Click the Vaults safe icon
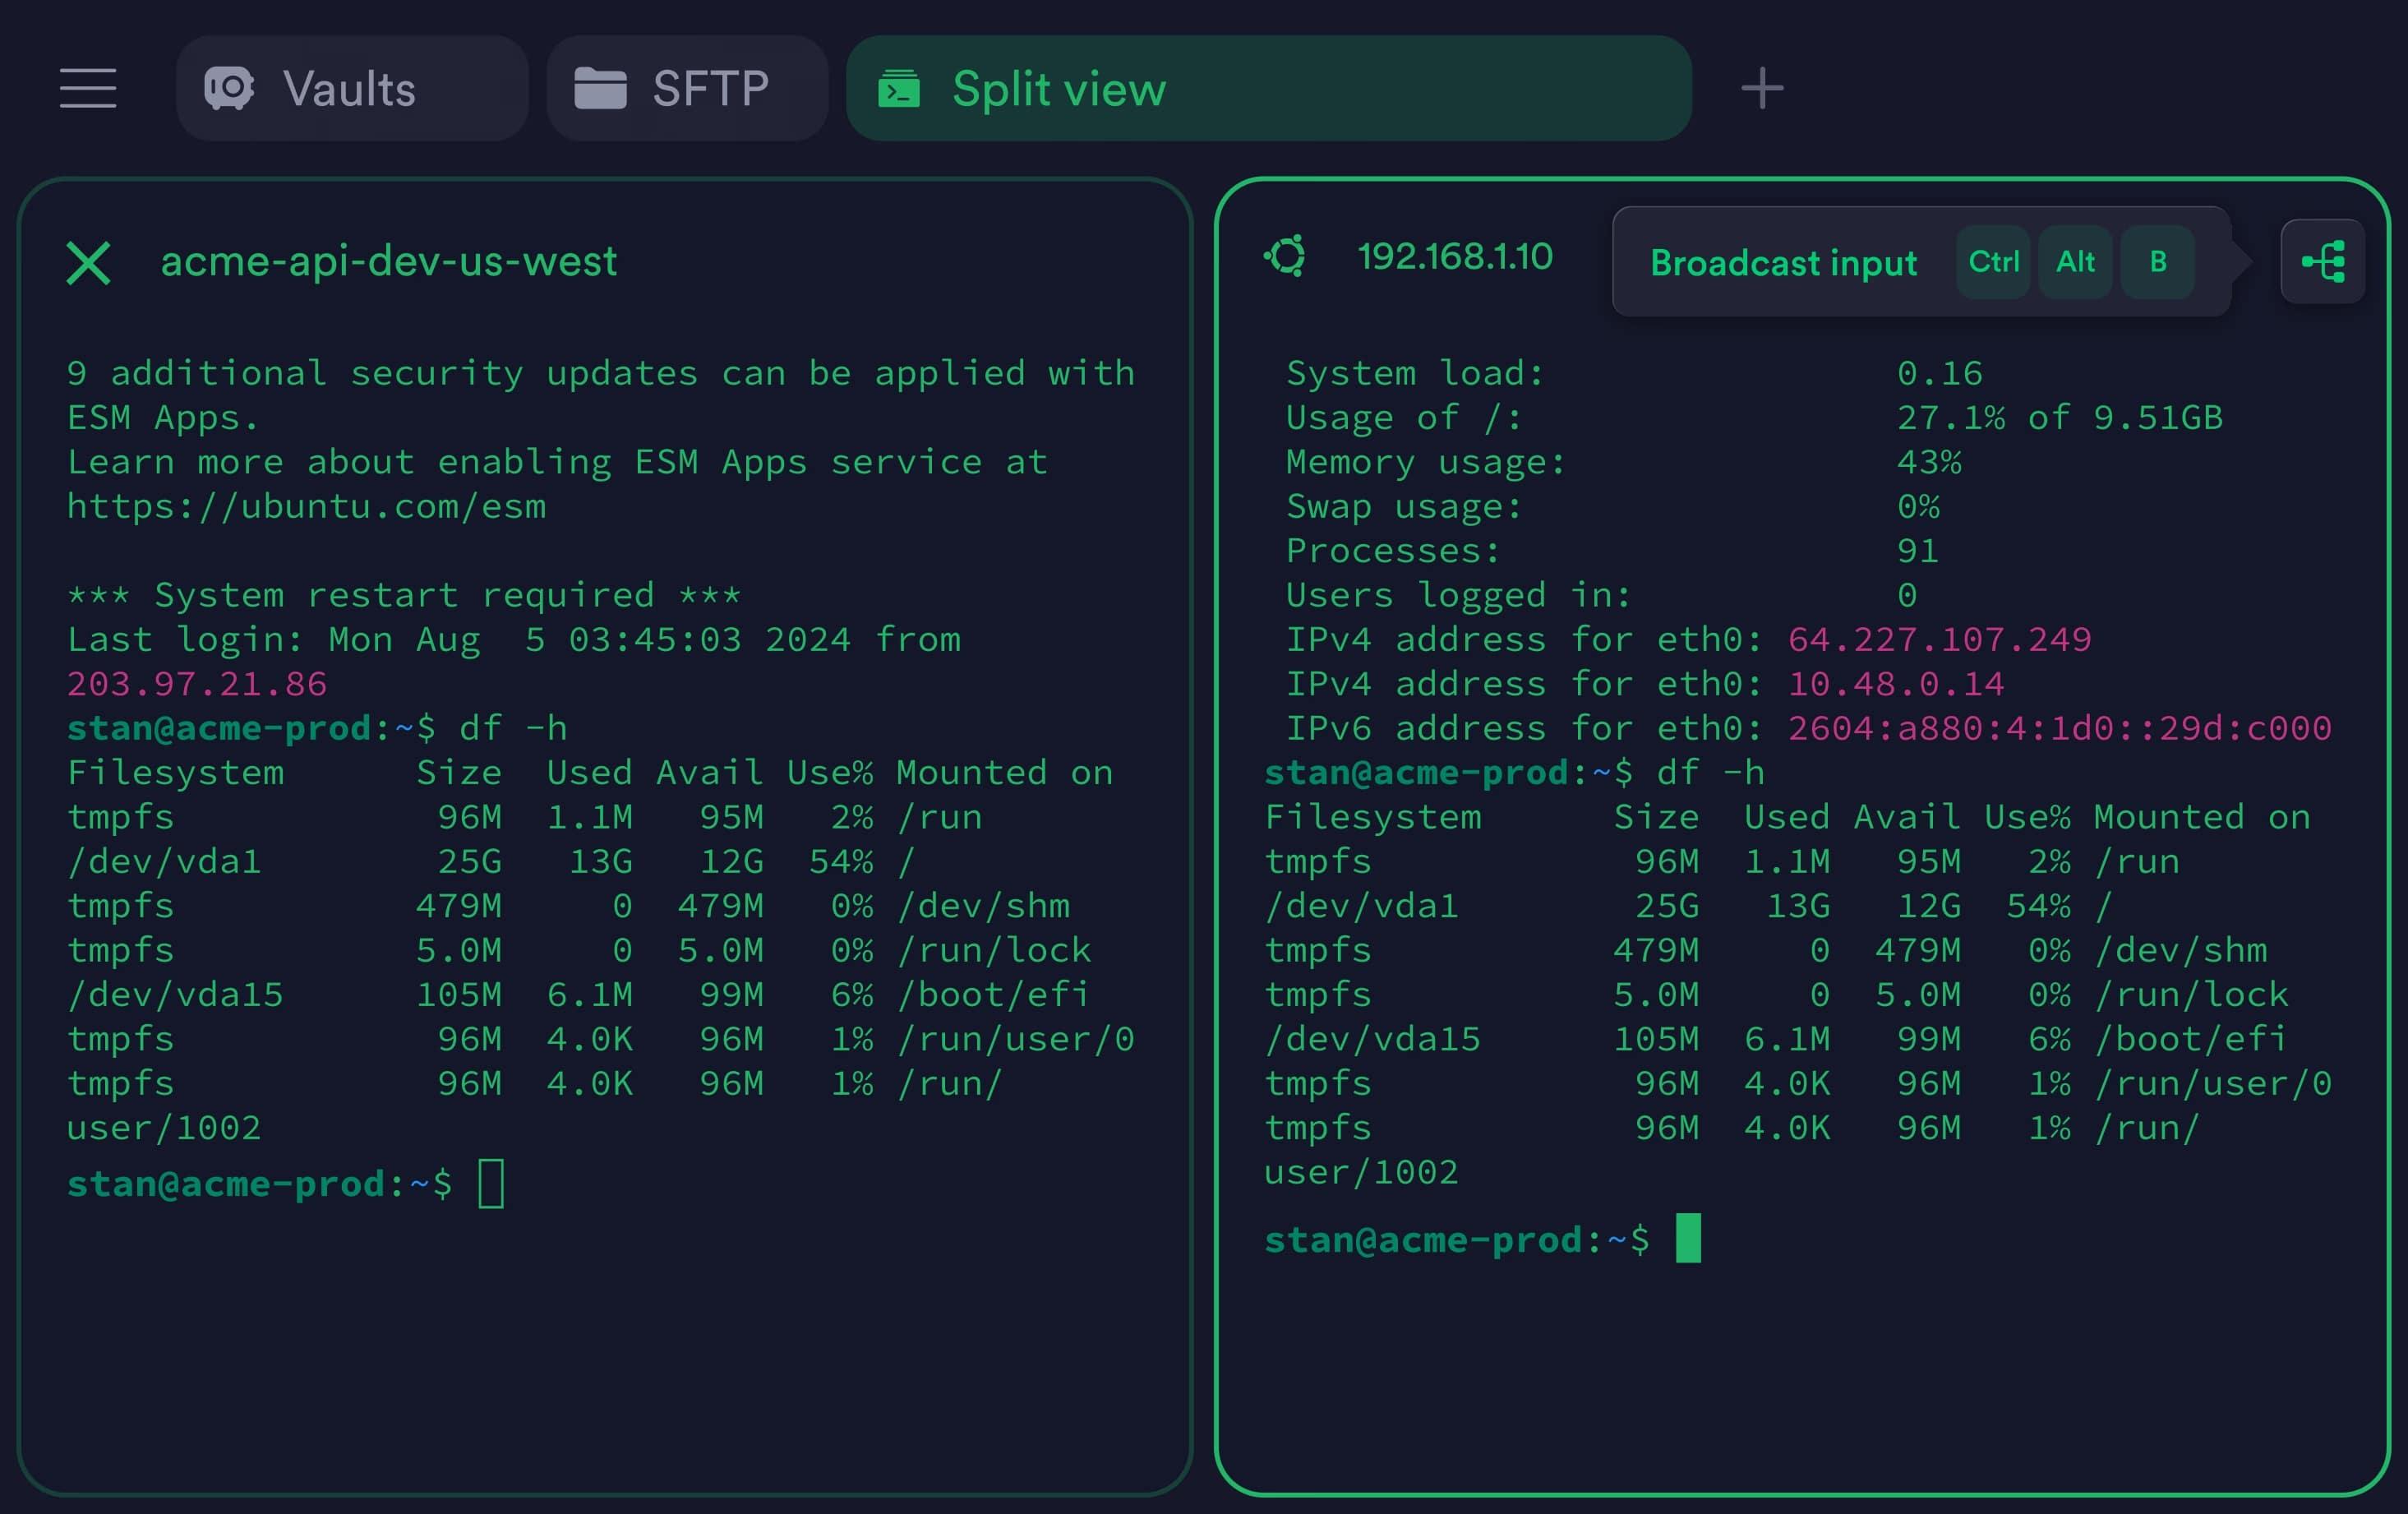 coord(229,88)
